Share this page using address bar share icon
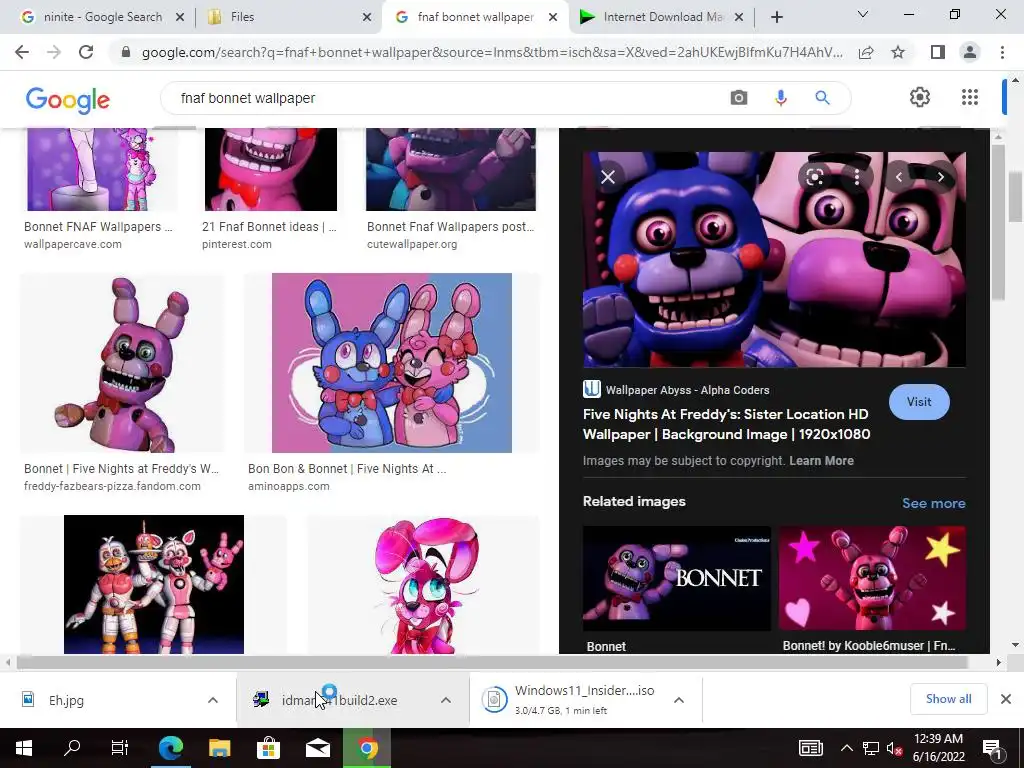Screen dimensions: 1024x768 pyautogui.click(x=866, y=52)
